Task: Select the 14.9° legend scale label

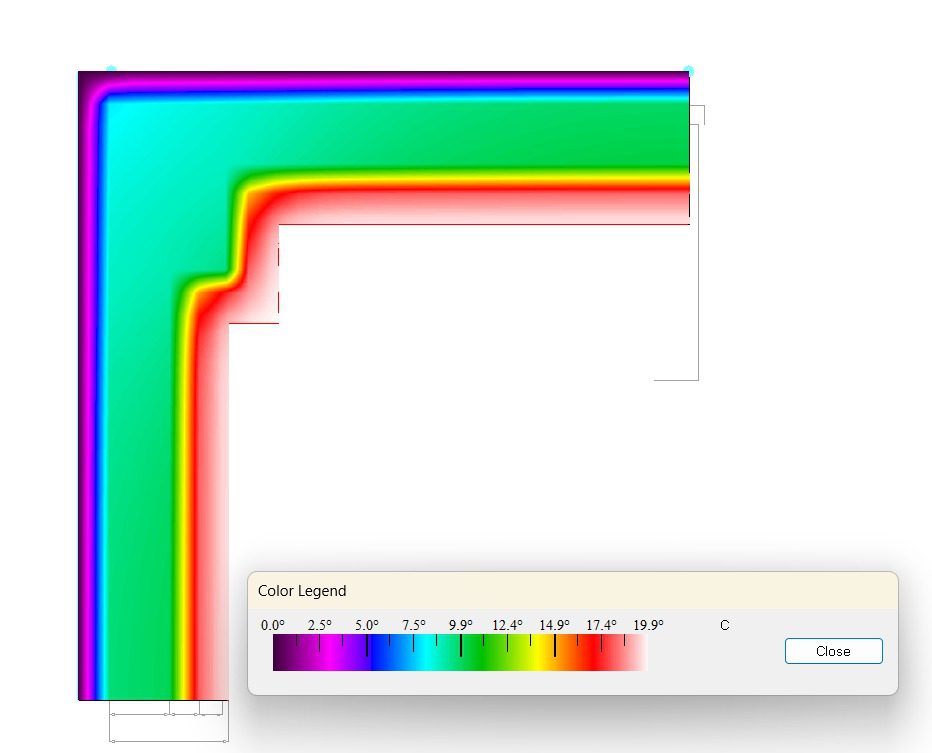Action: coord(554,625)
